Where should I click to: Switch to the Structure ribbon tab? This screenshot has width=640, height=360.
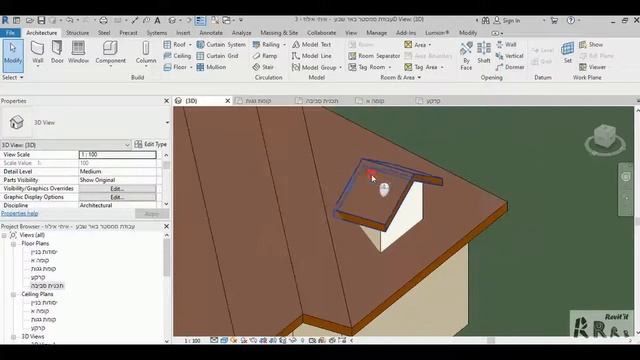click(77, 33)
